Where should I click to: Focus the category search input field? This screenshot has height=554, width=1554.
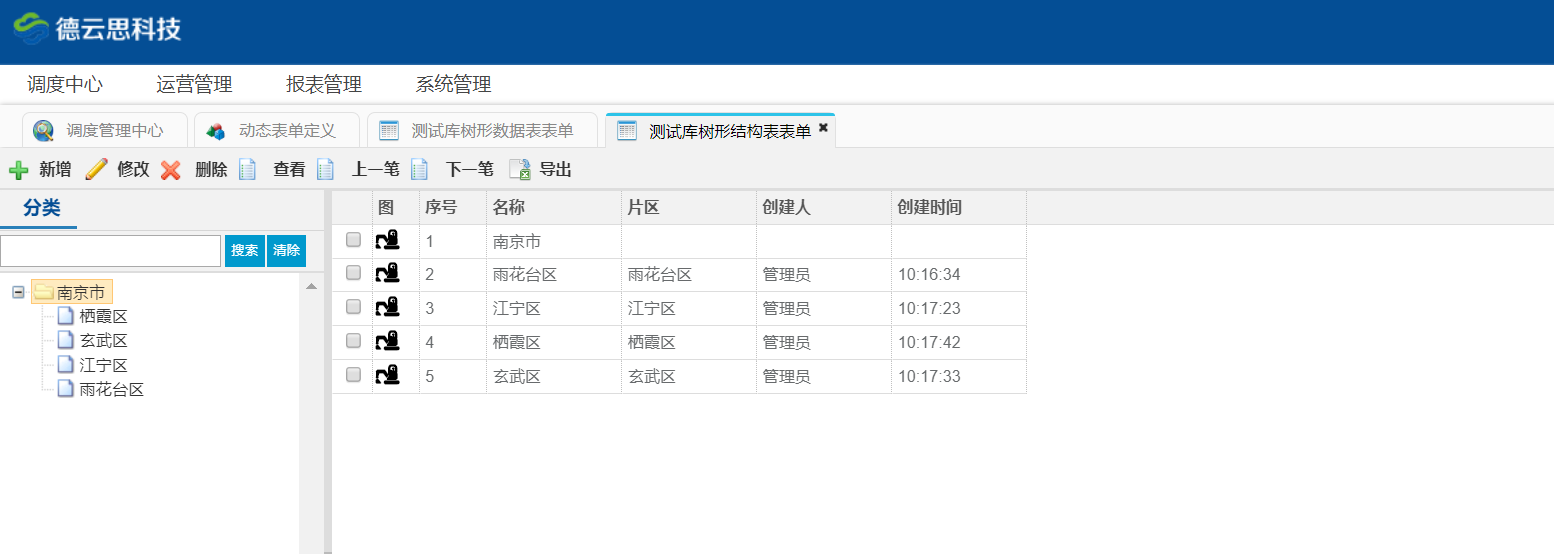coord(110,251)
